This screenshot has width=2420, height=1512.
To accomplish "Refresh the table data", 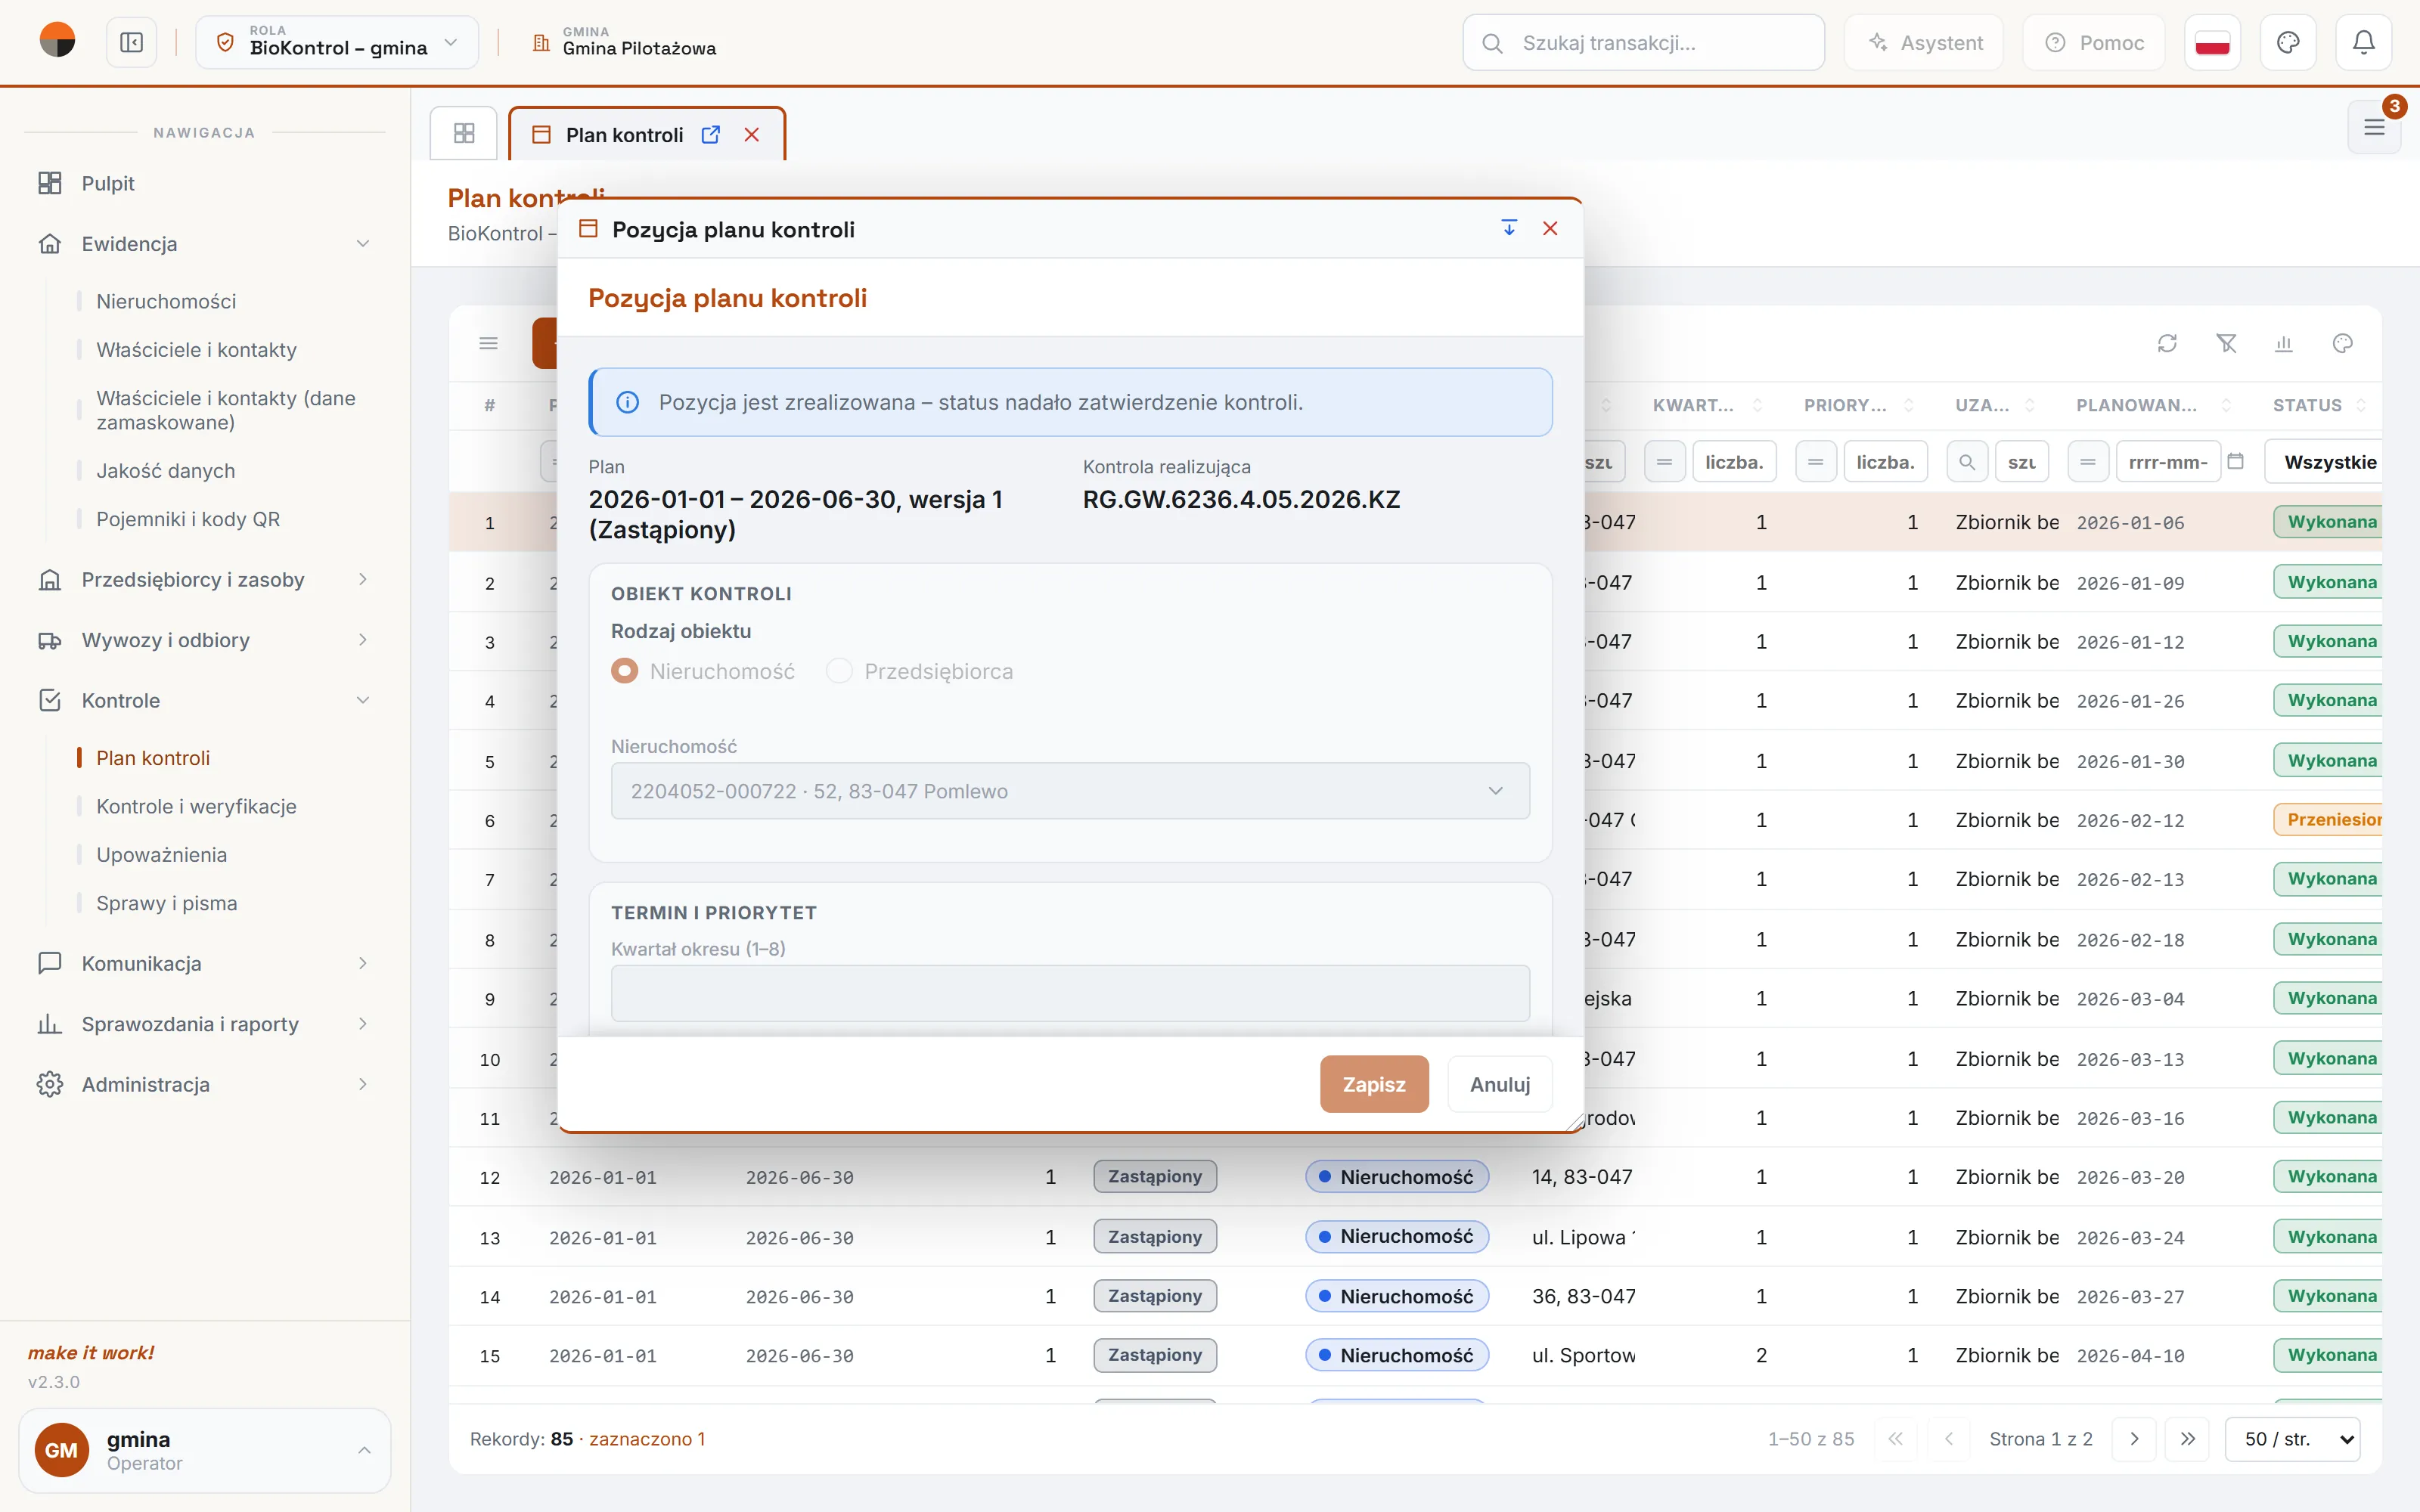I will pyautogui.click(x=2167, y=344).
